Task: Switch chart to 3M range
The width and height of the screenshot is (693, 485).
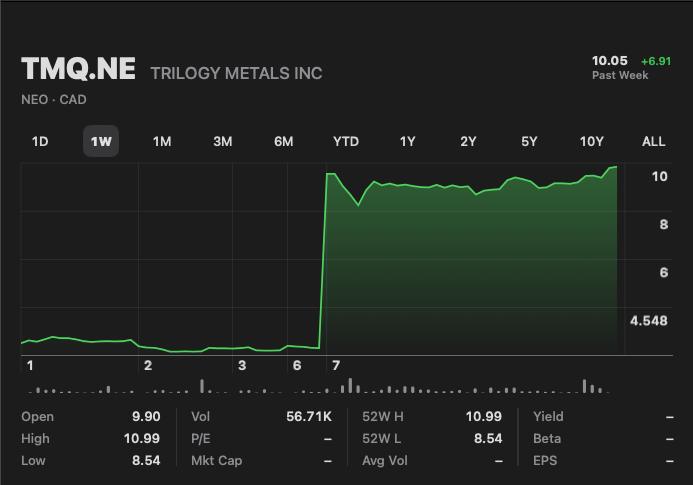Action: (223, 141)
